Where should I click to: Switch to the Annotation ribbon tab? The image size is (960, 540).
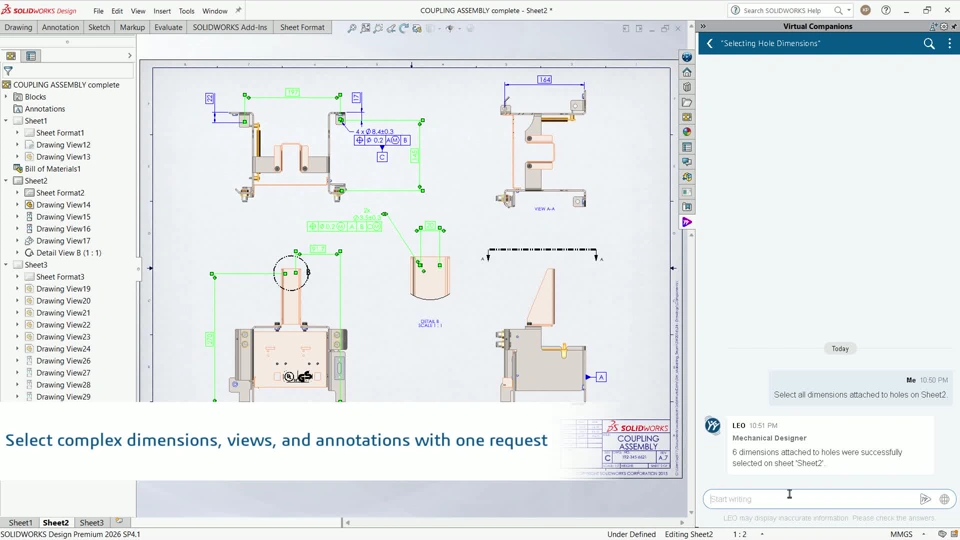(60, 28)
